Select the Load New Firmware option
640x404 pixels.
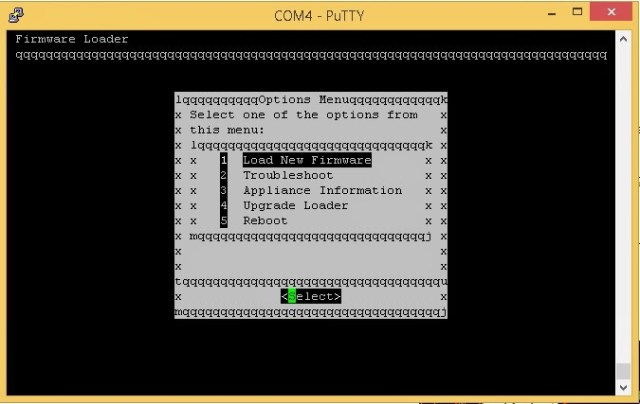[x=306, y=160]
